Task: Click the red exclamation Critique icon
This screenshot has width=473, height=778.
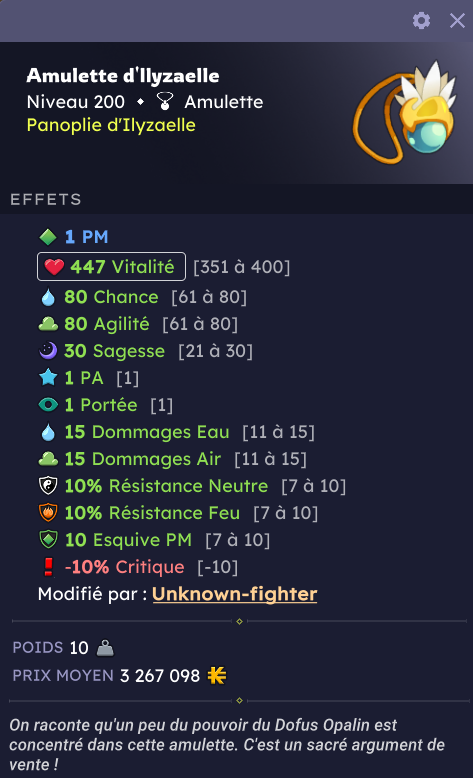Action: (x=49, y=567)
